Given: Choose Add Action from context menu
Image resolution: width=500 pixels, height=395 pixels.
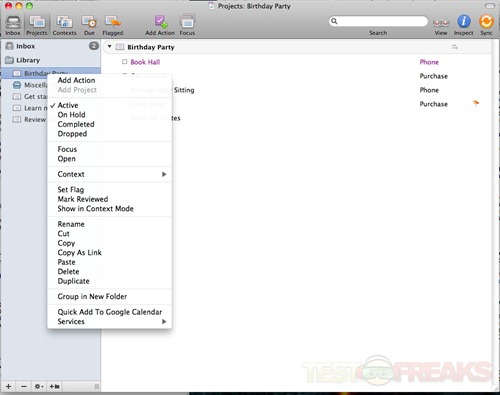Looking at the screenshot, I should click(76, 80).
